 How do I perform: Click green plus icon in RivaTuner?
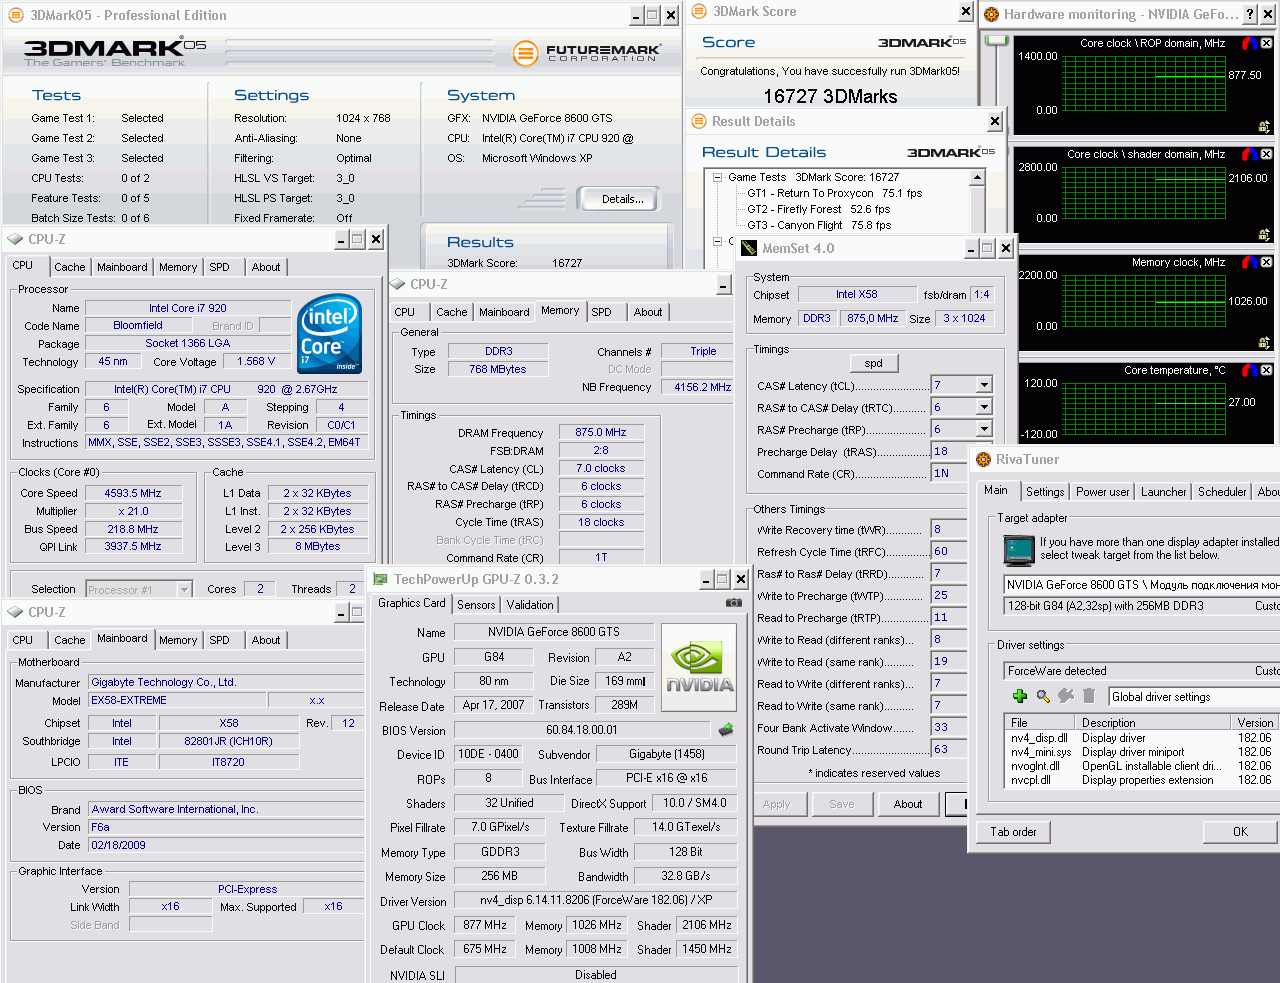[x=1020, y=696]
